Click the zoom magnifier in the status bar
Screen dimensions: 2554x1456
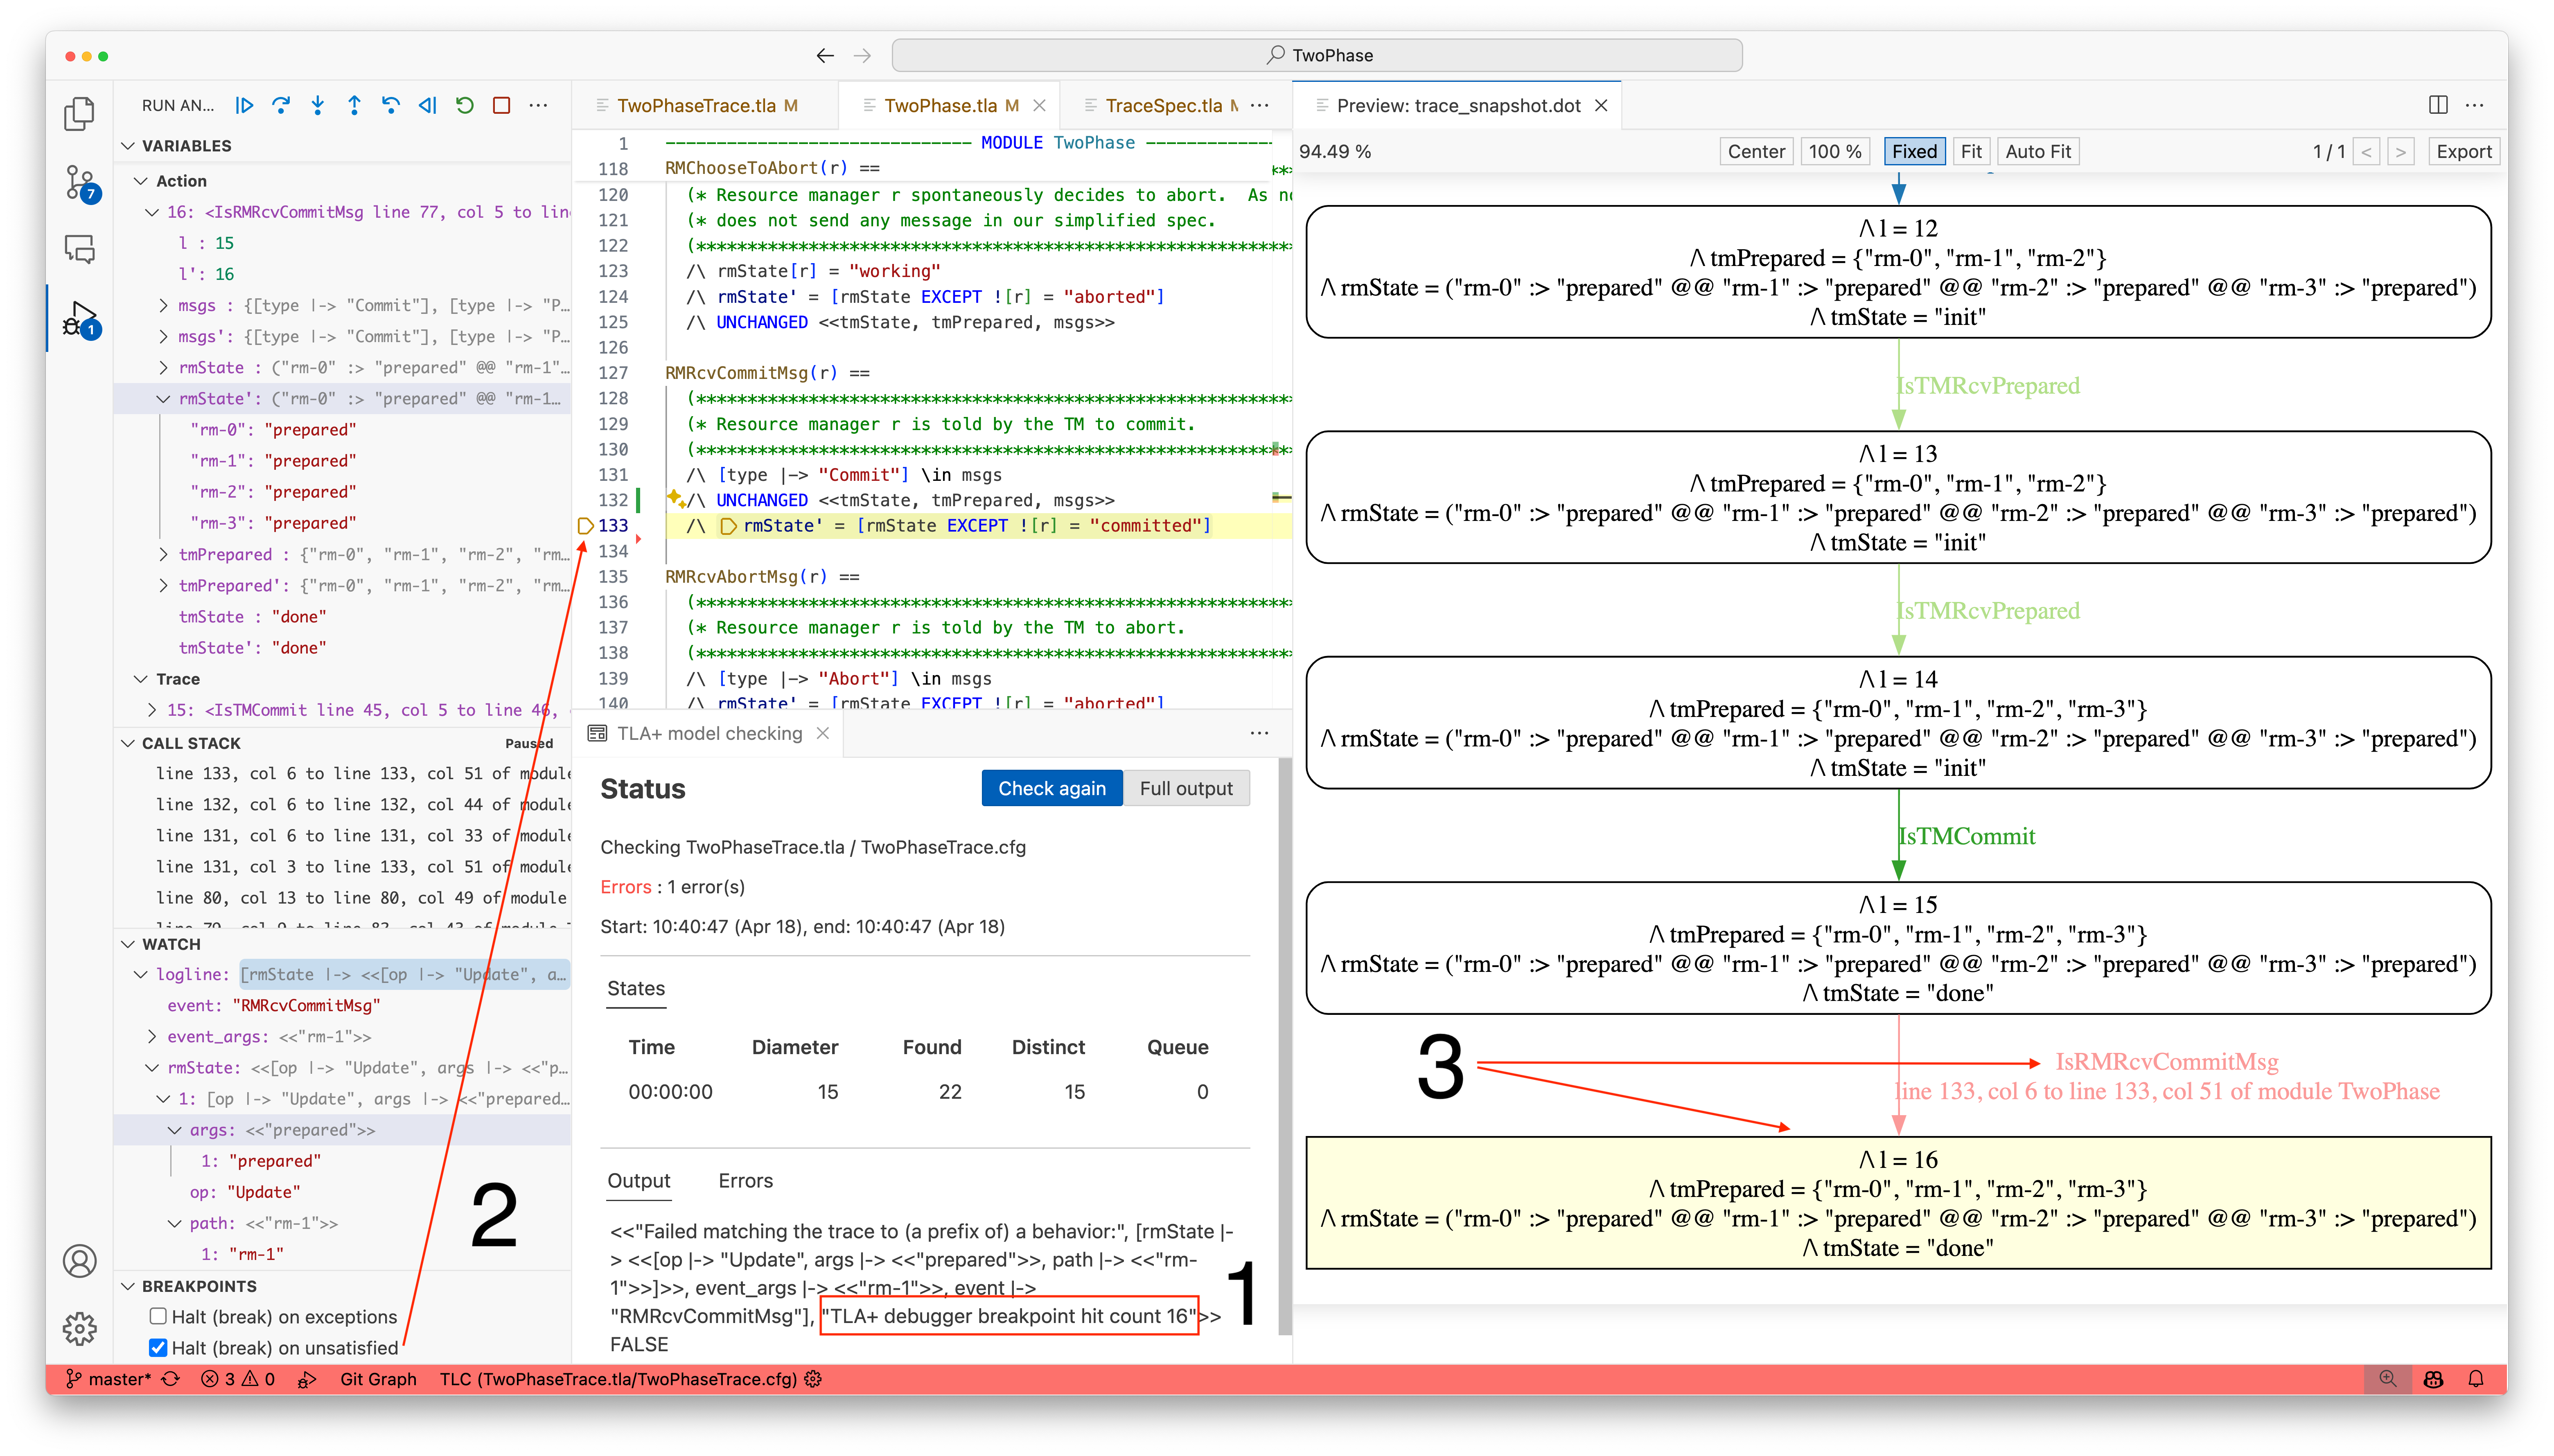(x=2388, y=1379)
